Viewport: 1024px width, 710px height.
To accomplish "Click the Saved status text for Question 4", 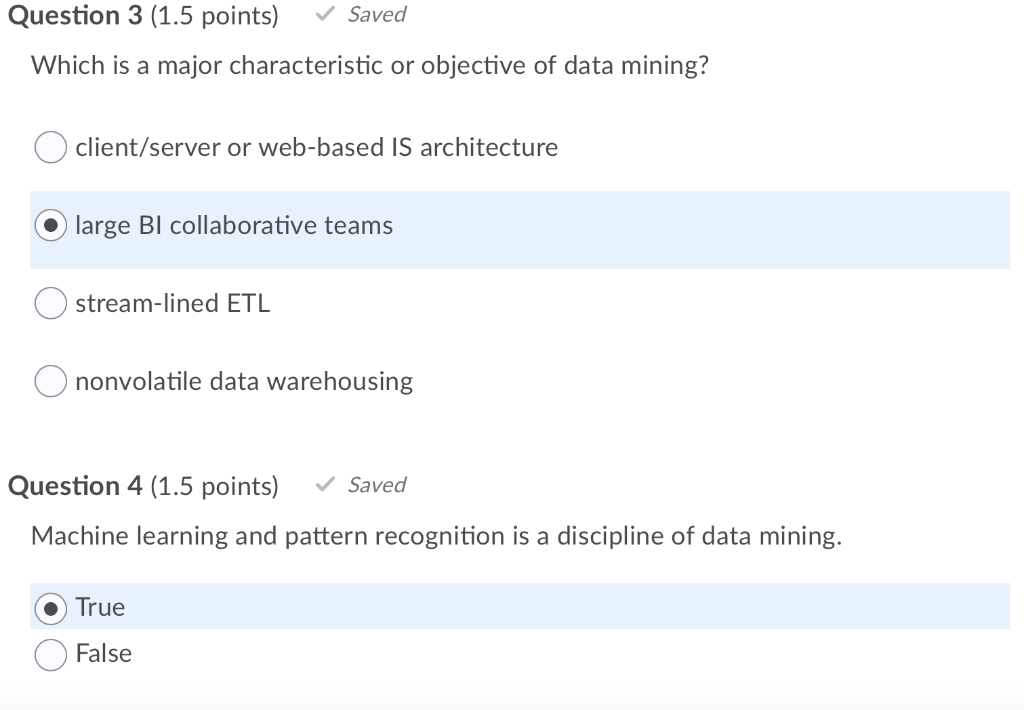I will (x=377, y=484).
